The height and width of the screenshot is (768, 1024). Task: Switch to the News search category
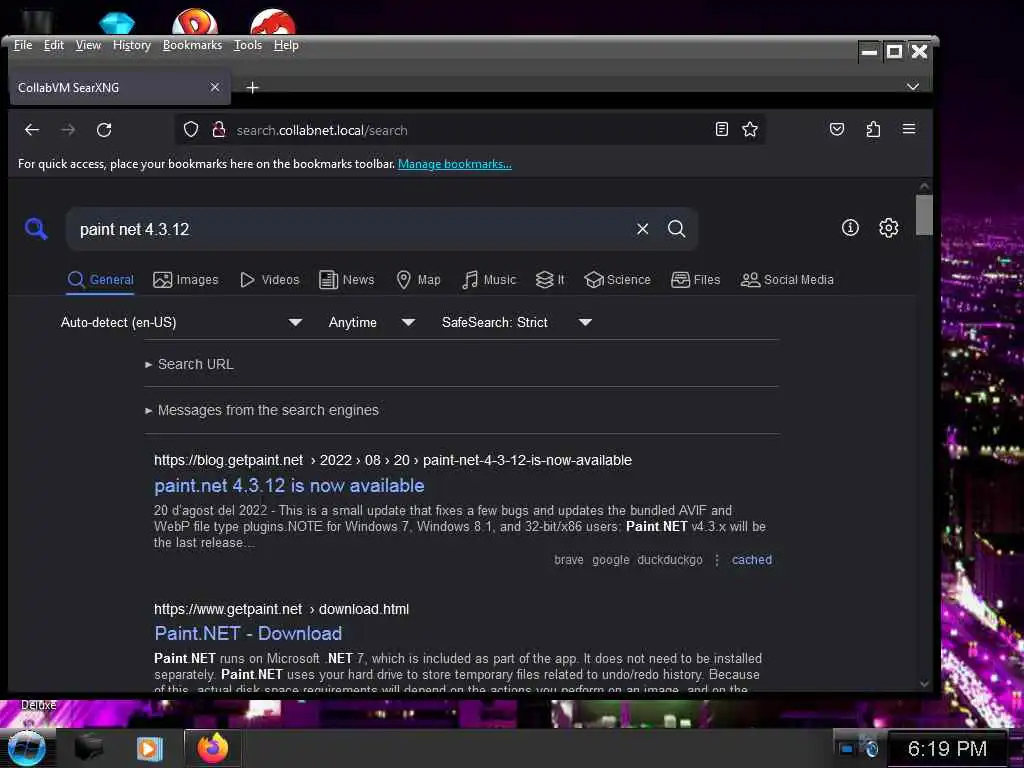[347, 280]
